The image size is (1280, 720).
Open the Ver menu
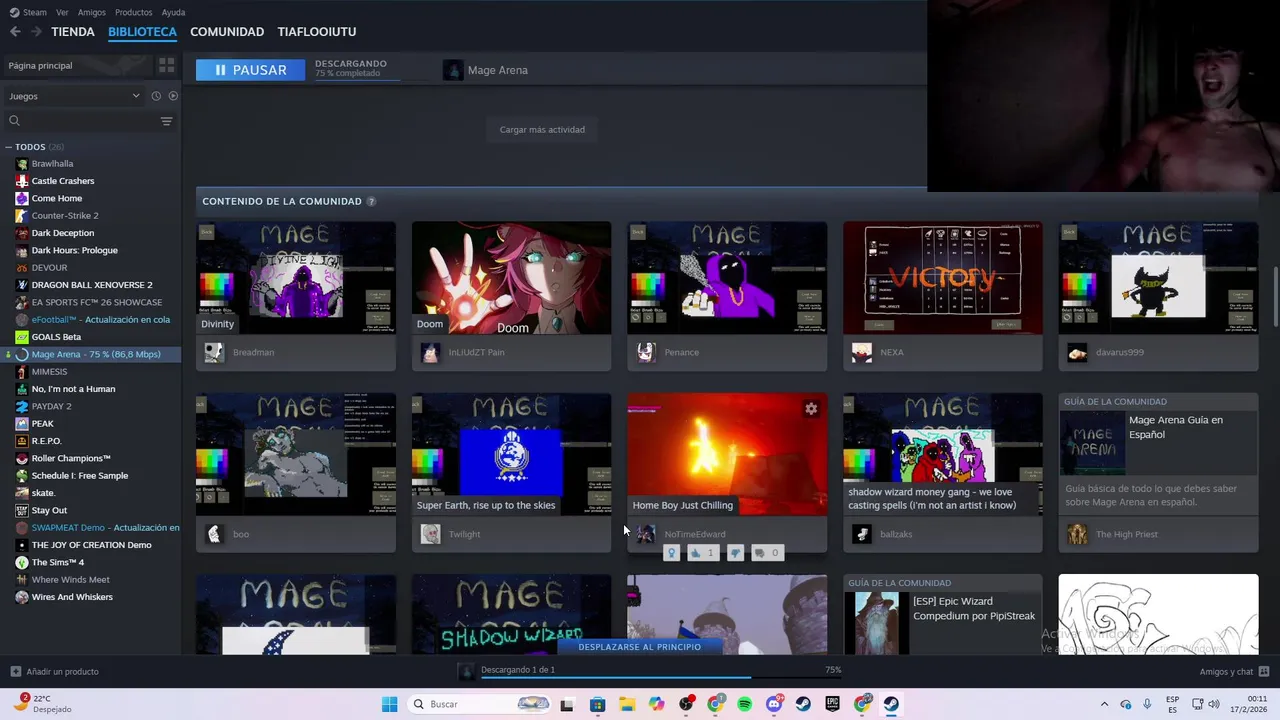tap(62, 12)
